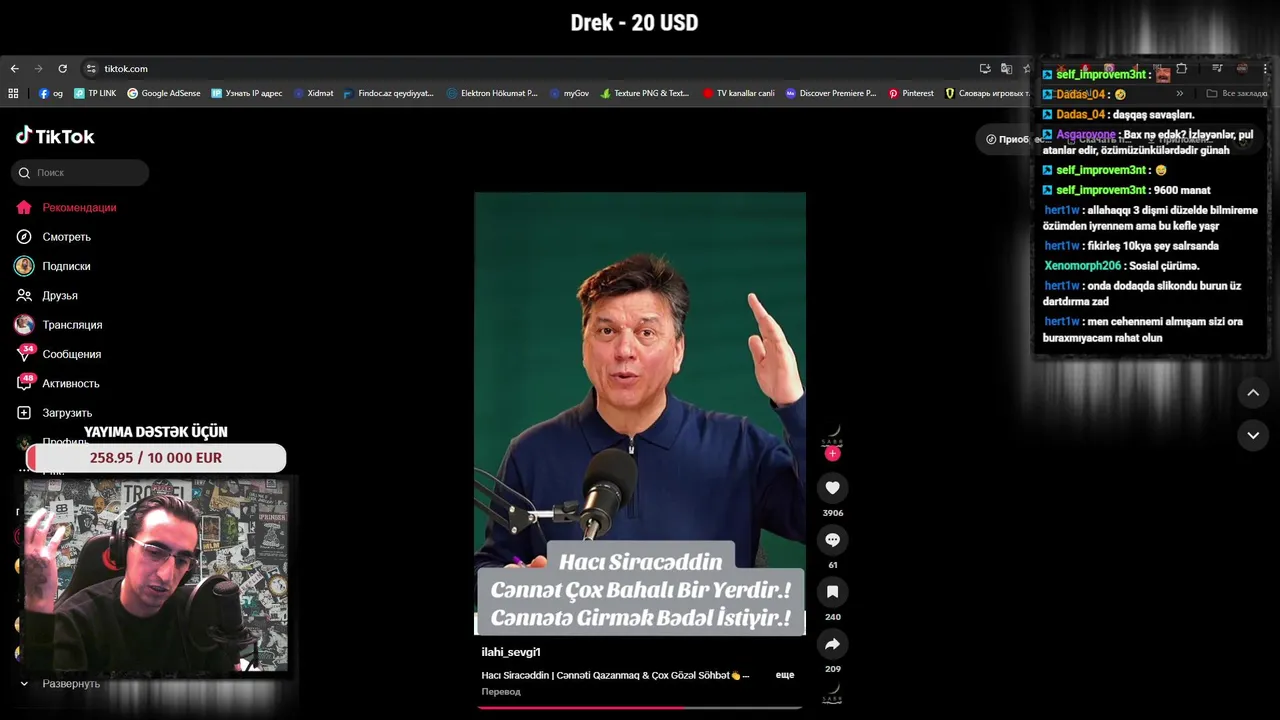This screenshot has height=720, width=1280.
Task: Open the creator avatar above follow badge
Action: point(832,434)
